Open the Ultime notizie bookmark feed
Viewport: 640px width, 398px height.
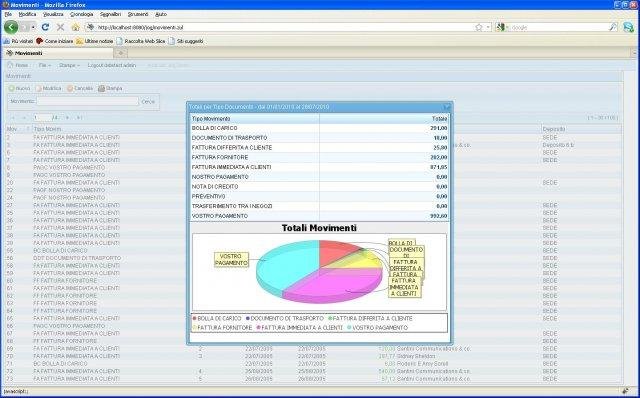pyautogui.click(x=95, y=41)
